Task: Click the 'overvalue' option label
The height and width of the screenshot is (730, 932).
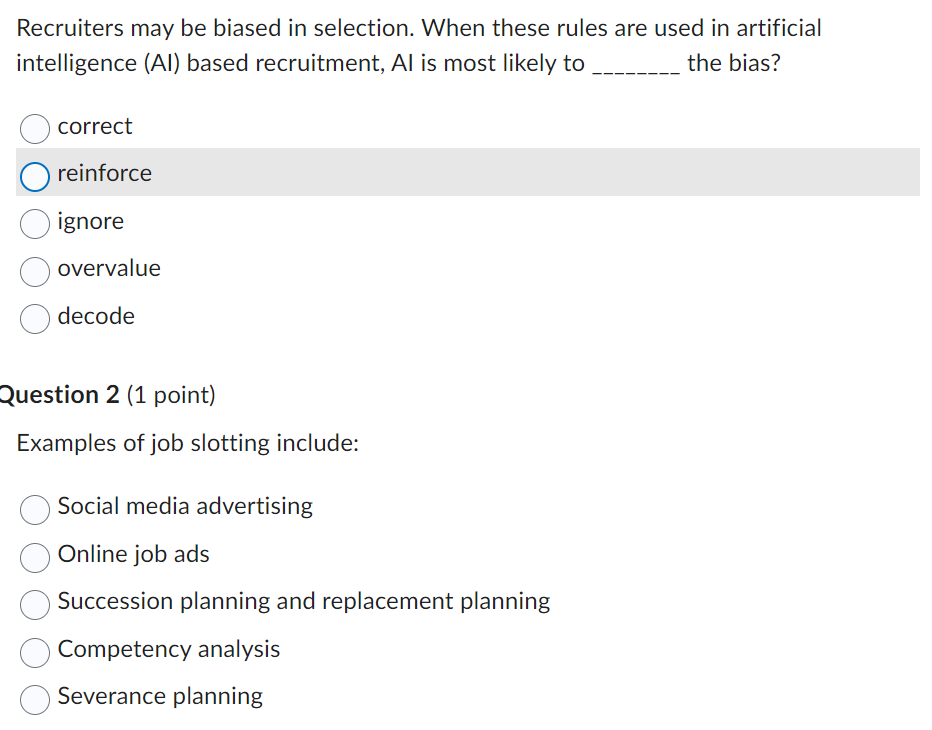Action: [109, 269]
